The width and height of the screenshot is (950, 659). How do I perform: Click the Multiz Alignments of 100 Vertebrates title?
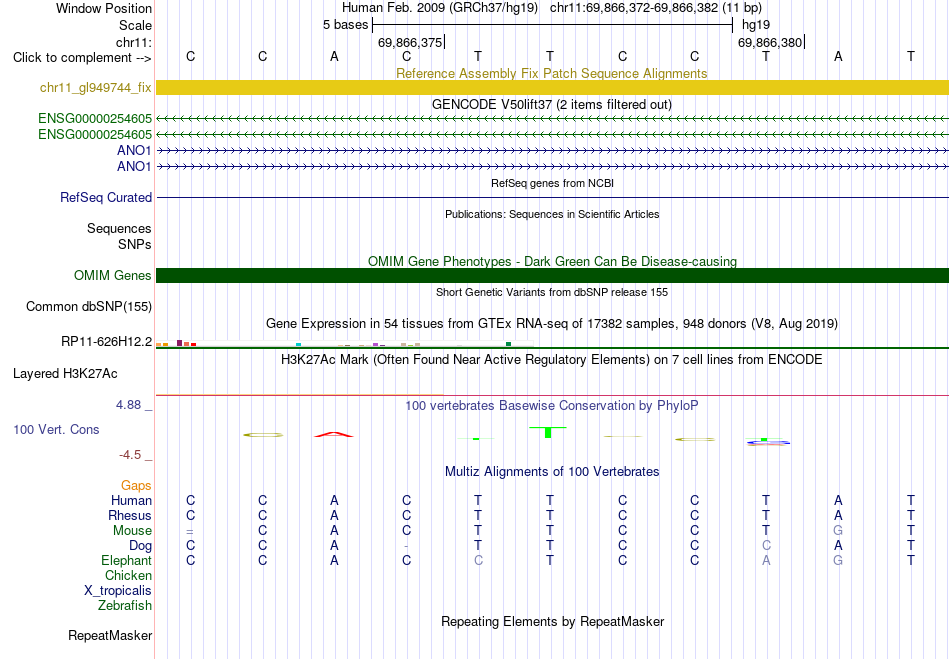[x=552, y=472]
